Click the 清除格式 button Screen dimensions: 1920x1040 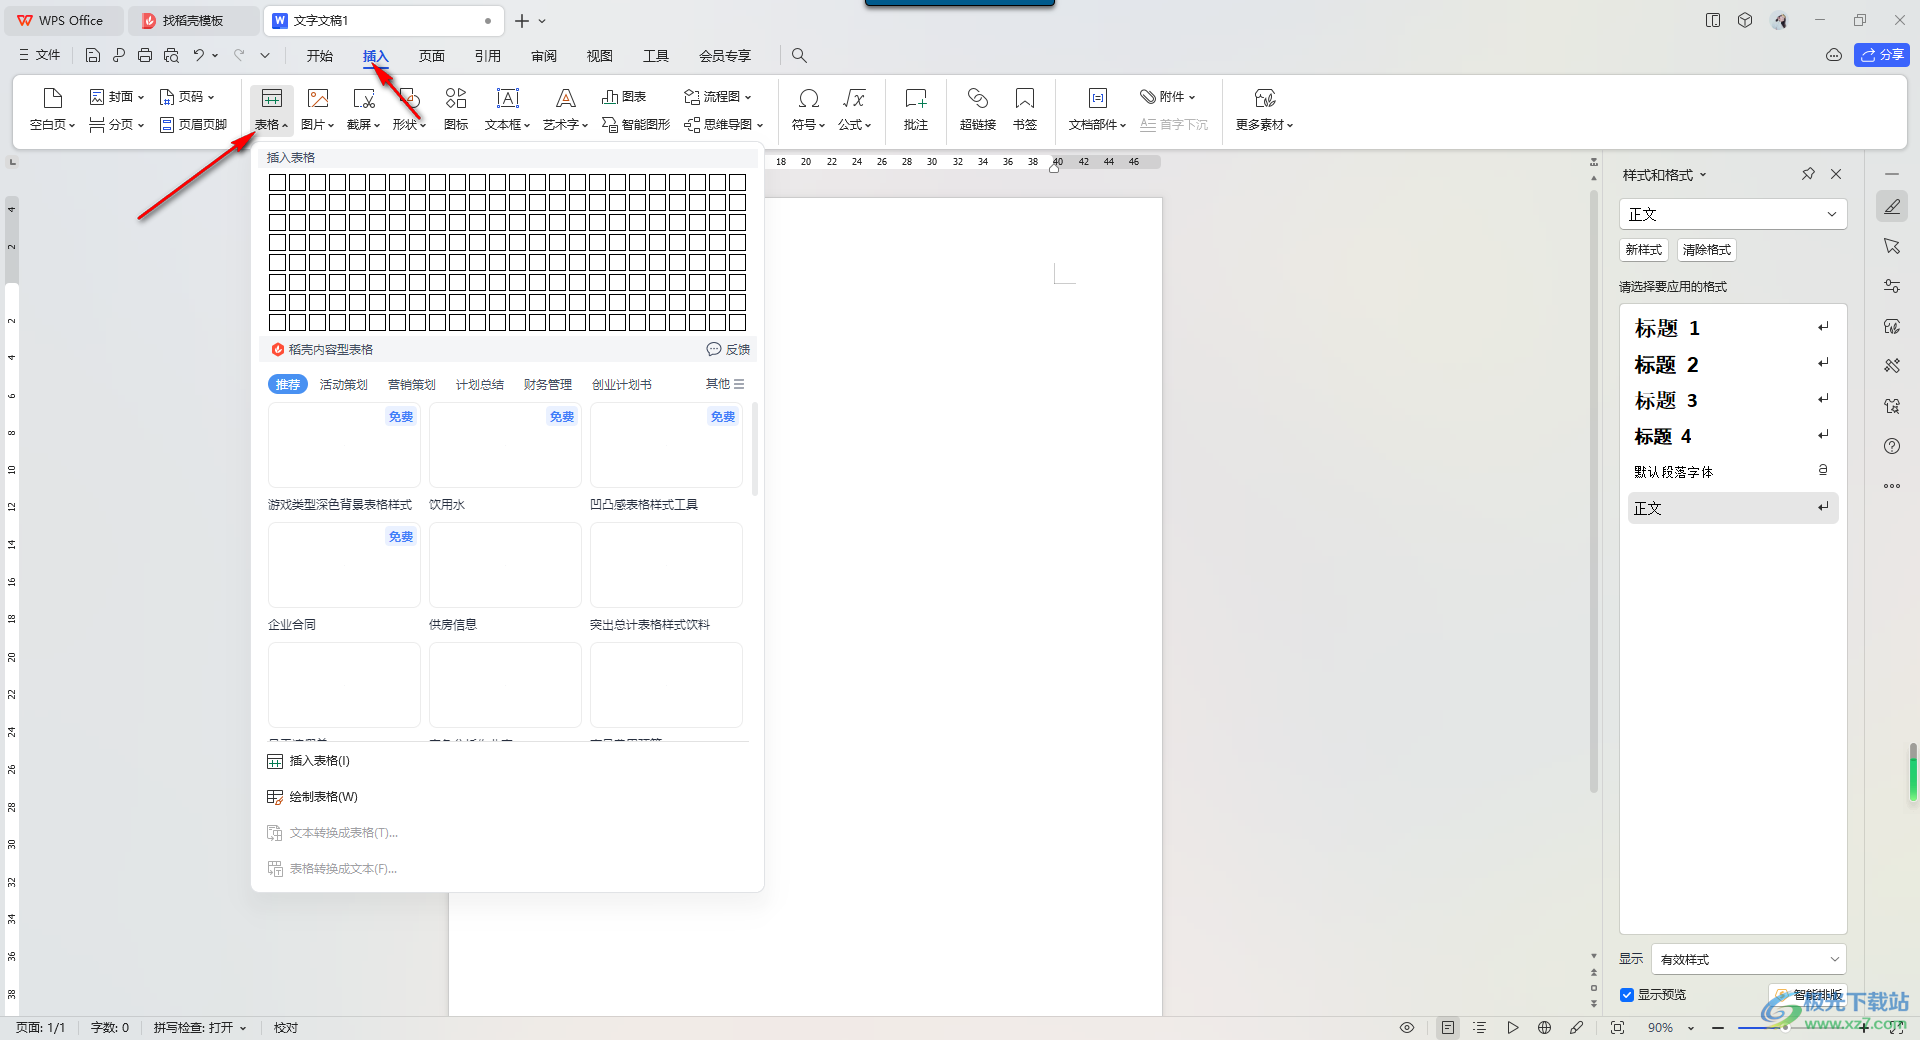click(x=1707, y=250)
